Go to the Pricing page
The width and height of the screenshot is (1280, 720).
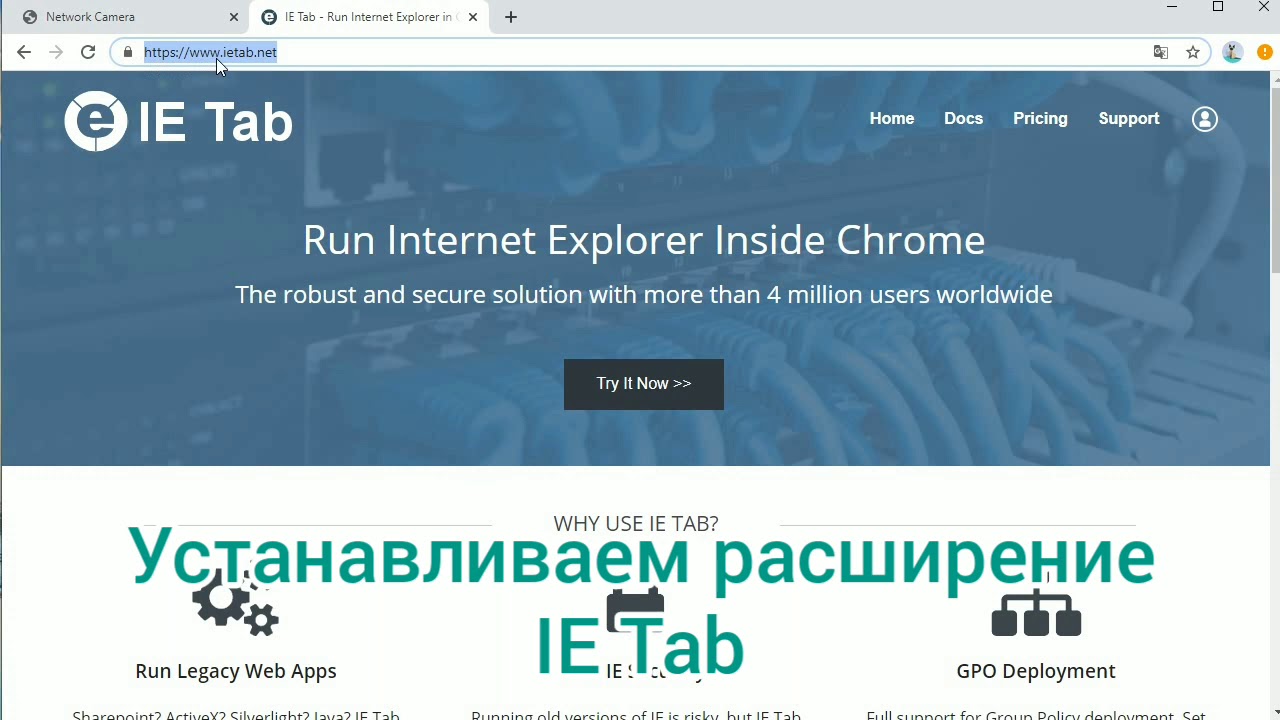[x=1040, y=118]
